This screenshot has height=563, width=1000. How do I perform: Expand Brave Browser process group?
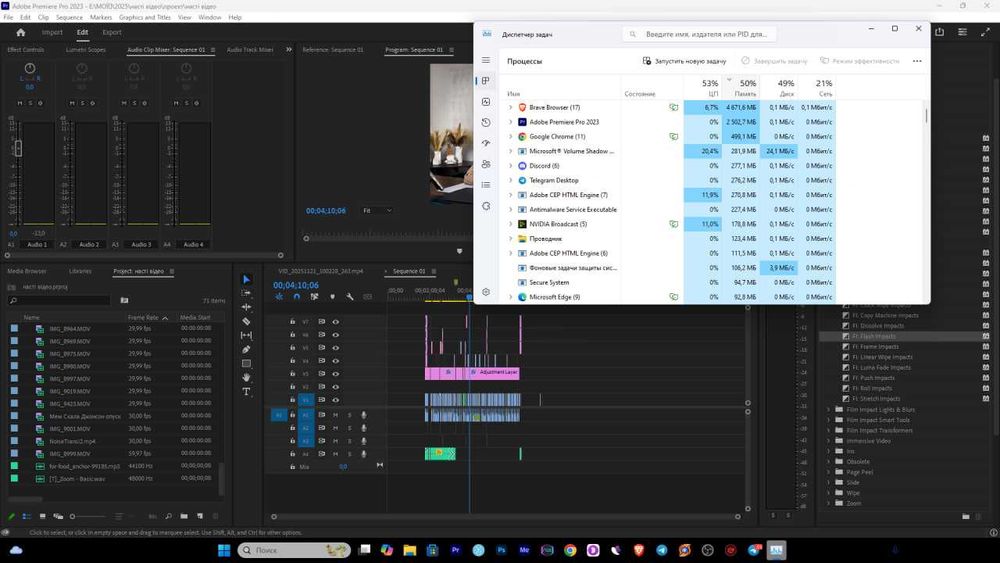(510, 108)
